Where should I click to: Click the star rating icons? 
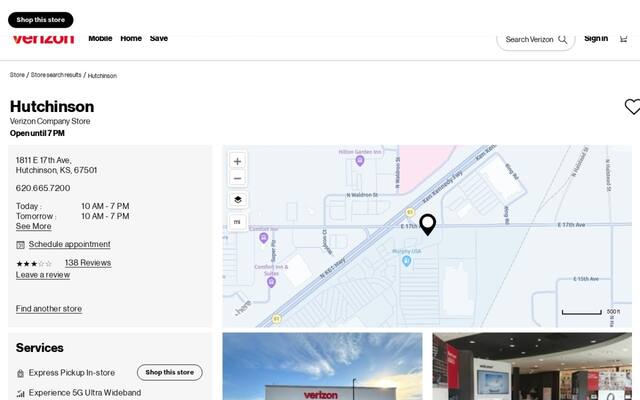[34, 264]
